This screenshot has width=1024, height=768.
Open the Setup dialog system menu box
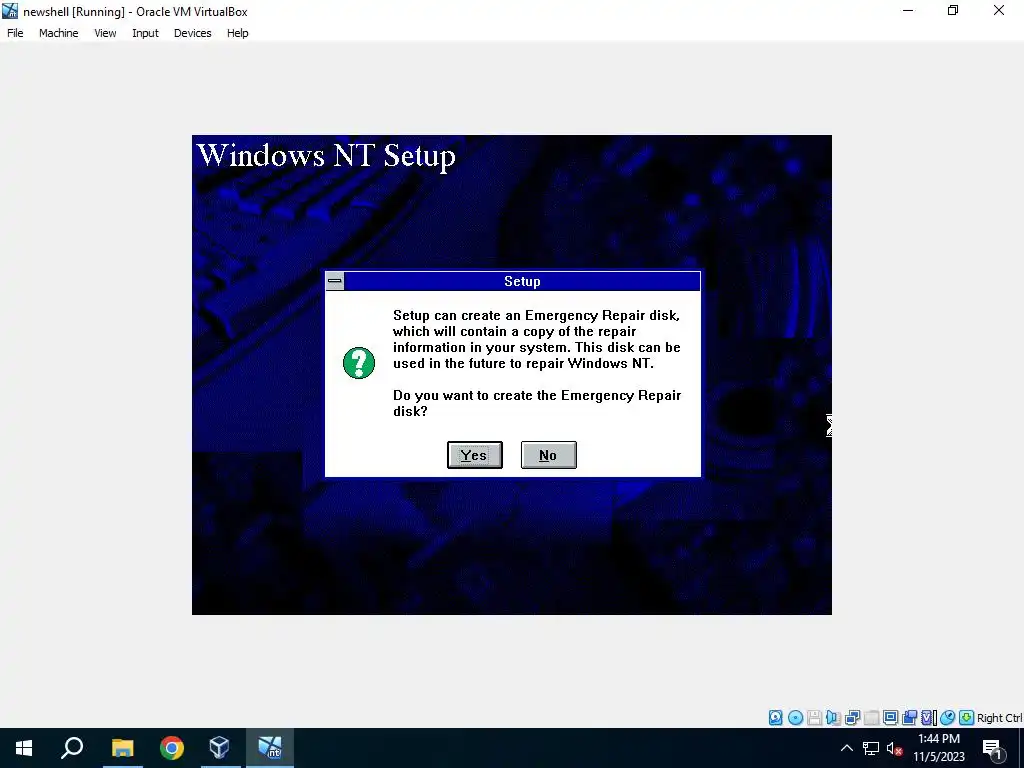click(334, 281)
